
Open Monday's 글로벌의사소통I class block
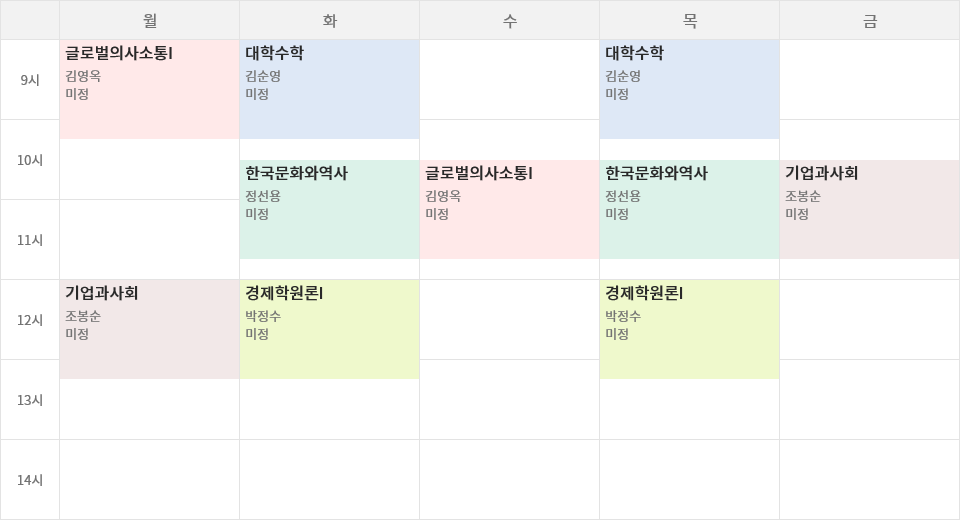click(x=150, y=89)
